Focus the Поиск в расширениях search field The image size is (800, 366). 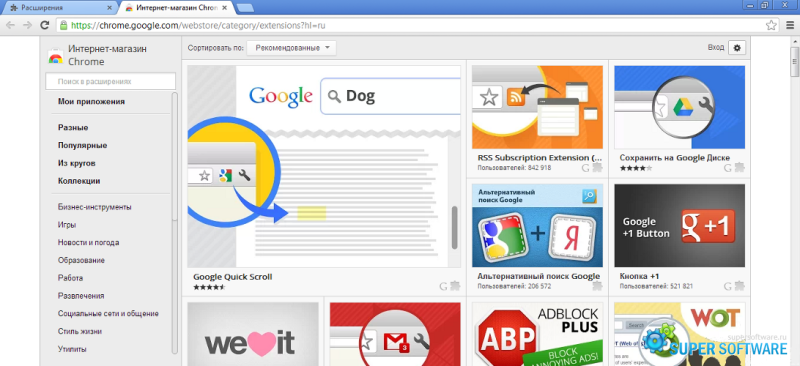[110, 81]
